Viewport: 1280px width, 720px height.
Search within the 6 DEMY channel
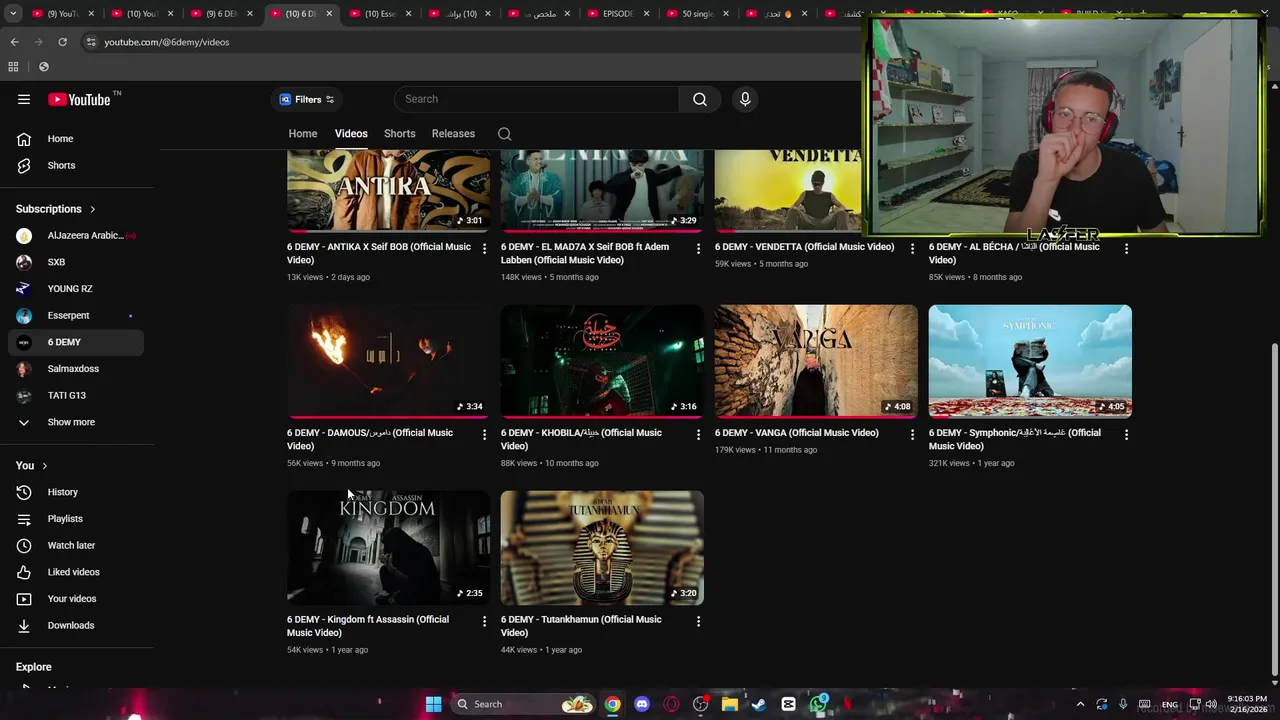[505, 134]
